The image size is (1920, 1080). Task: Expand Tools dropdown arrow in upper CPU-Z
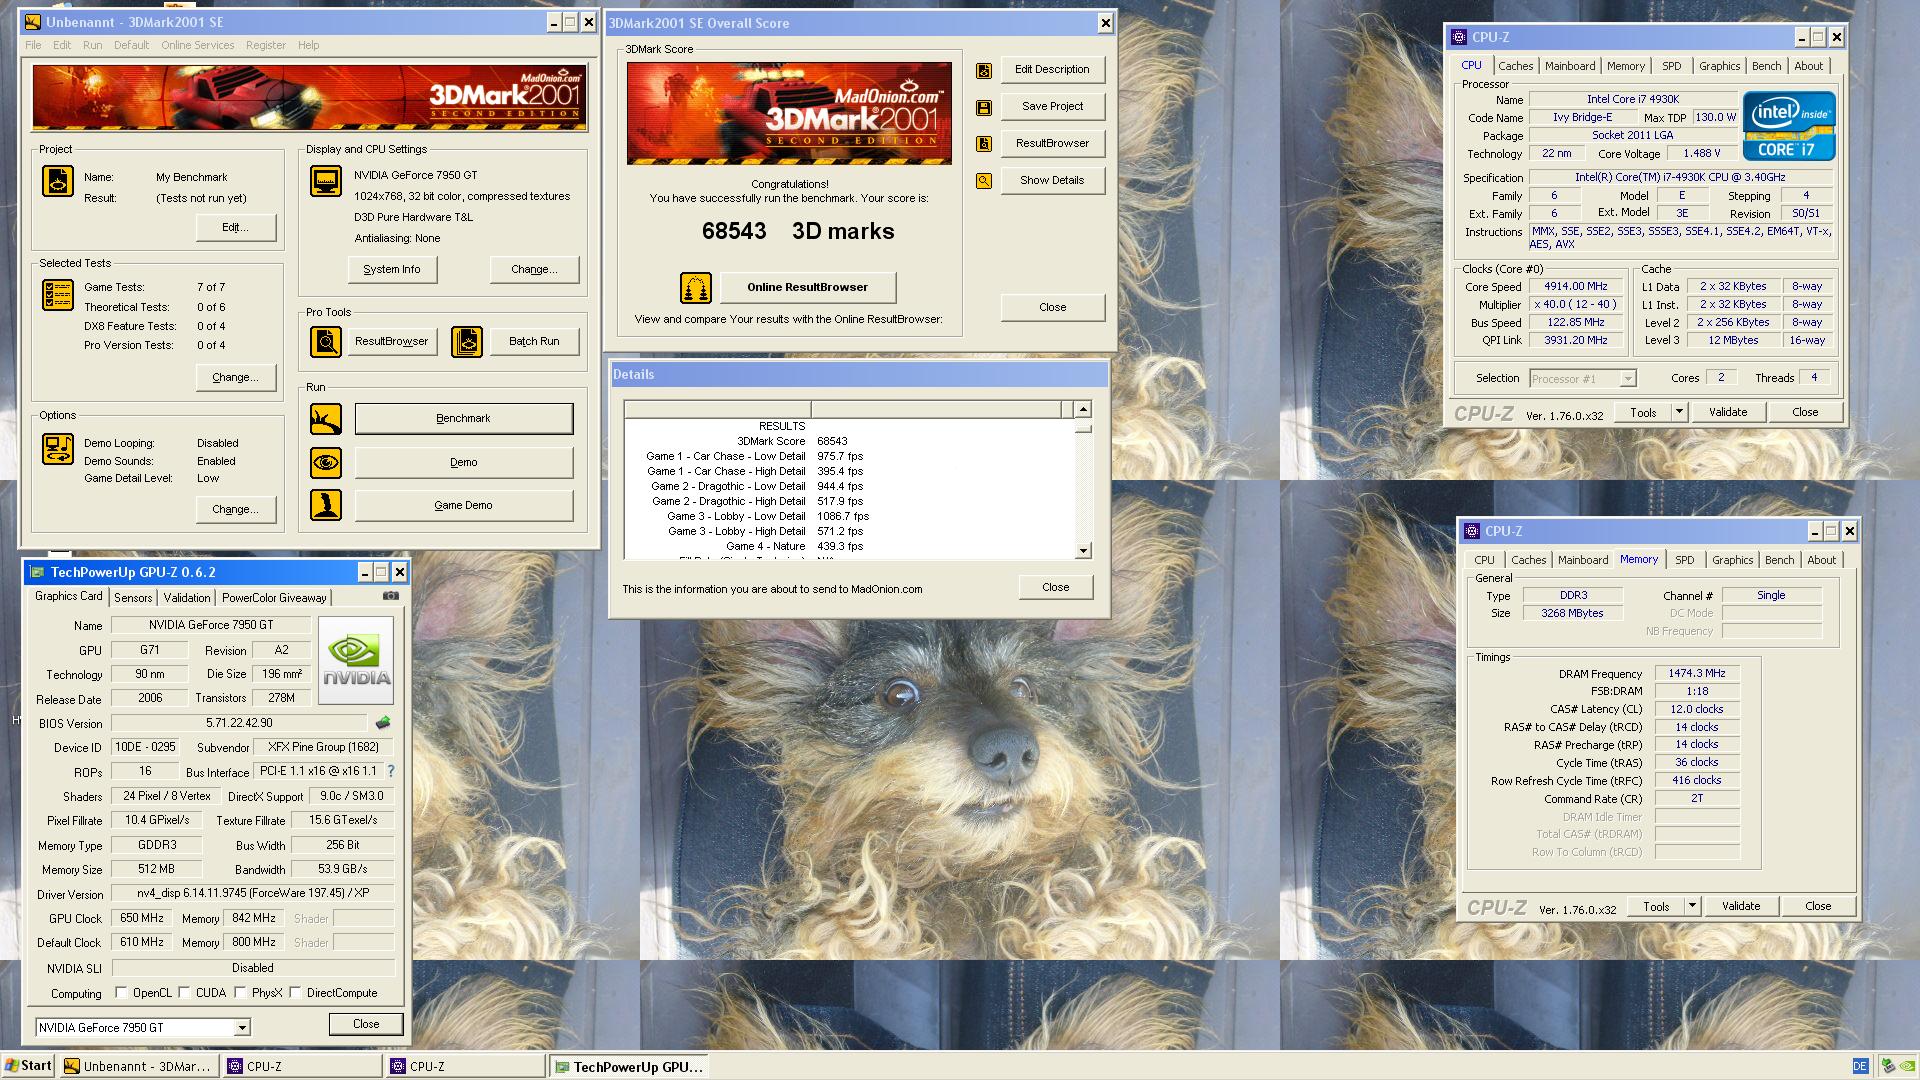tap(1679, 412)
